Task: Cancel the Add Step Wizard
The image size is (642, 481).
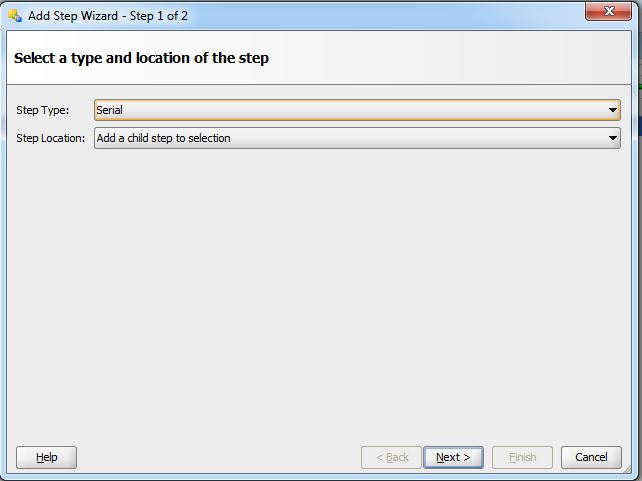Action: (591, 457)
